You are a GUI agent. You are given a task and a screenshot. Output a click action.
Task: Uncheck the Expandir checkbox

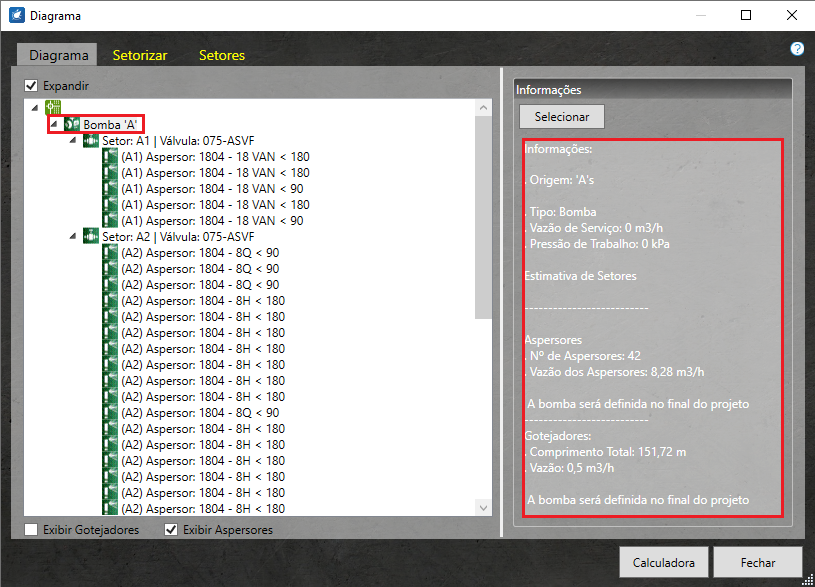(x=32, y=86)
